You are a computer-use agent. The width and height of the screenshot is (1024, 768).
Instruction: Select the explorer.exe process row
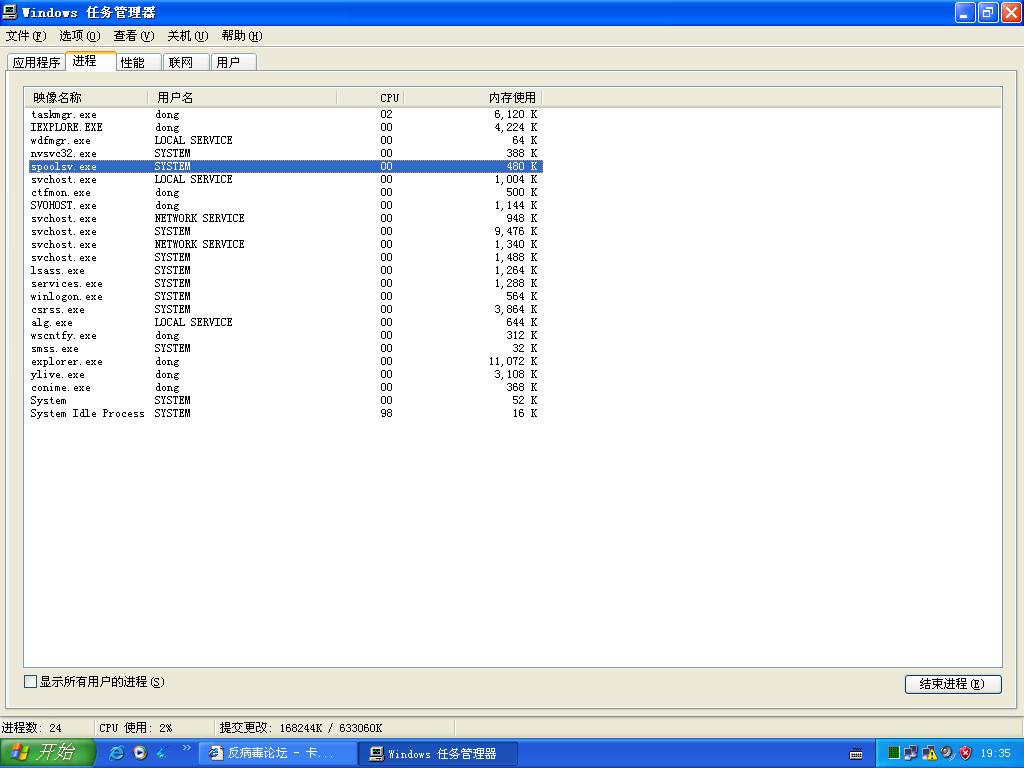285,362
